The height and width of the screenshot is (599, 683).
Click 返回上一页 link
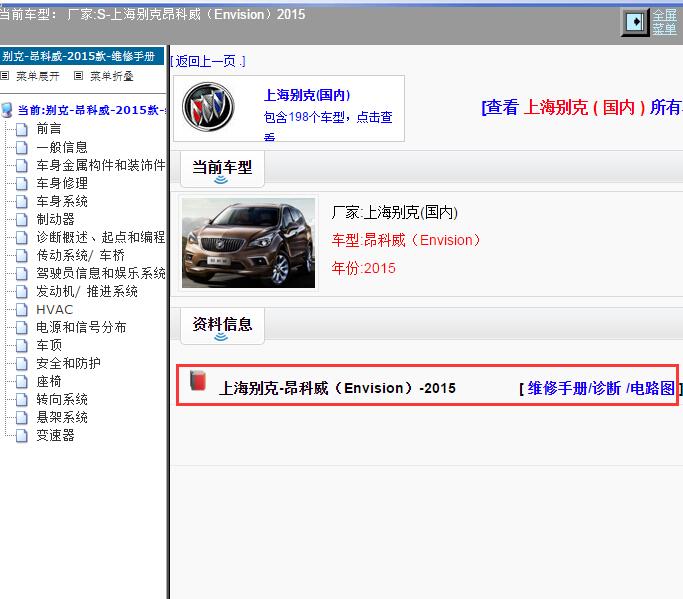(x=208, y=61)
